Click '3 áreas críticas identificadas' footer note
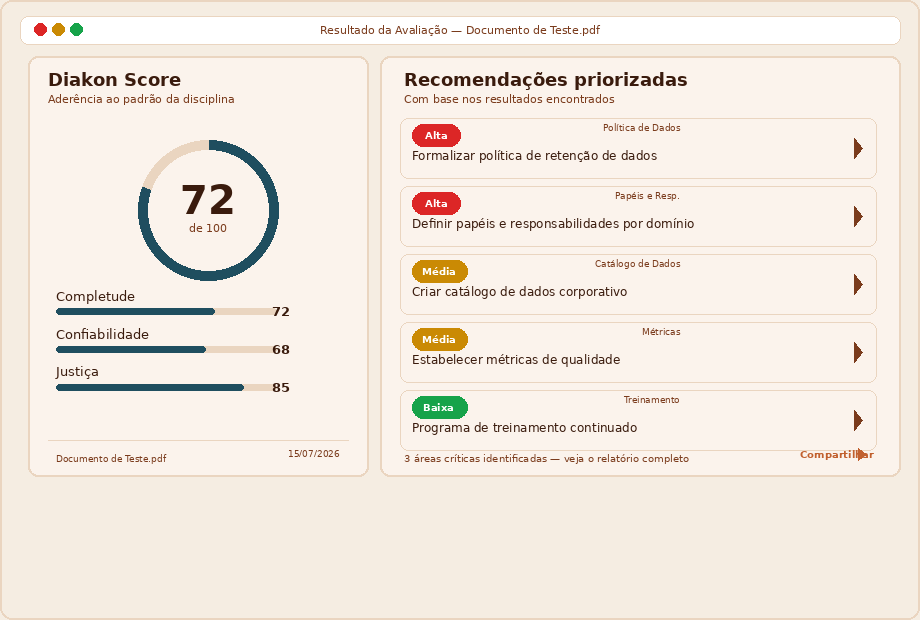 tap(475, 459)
